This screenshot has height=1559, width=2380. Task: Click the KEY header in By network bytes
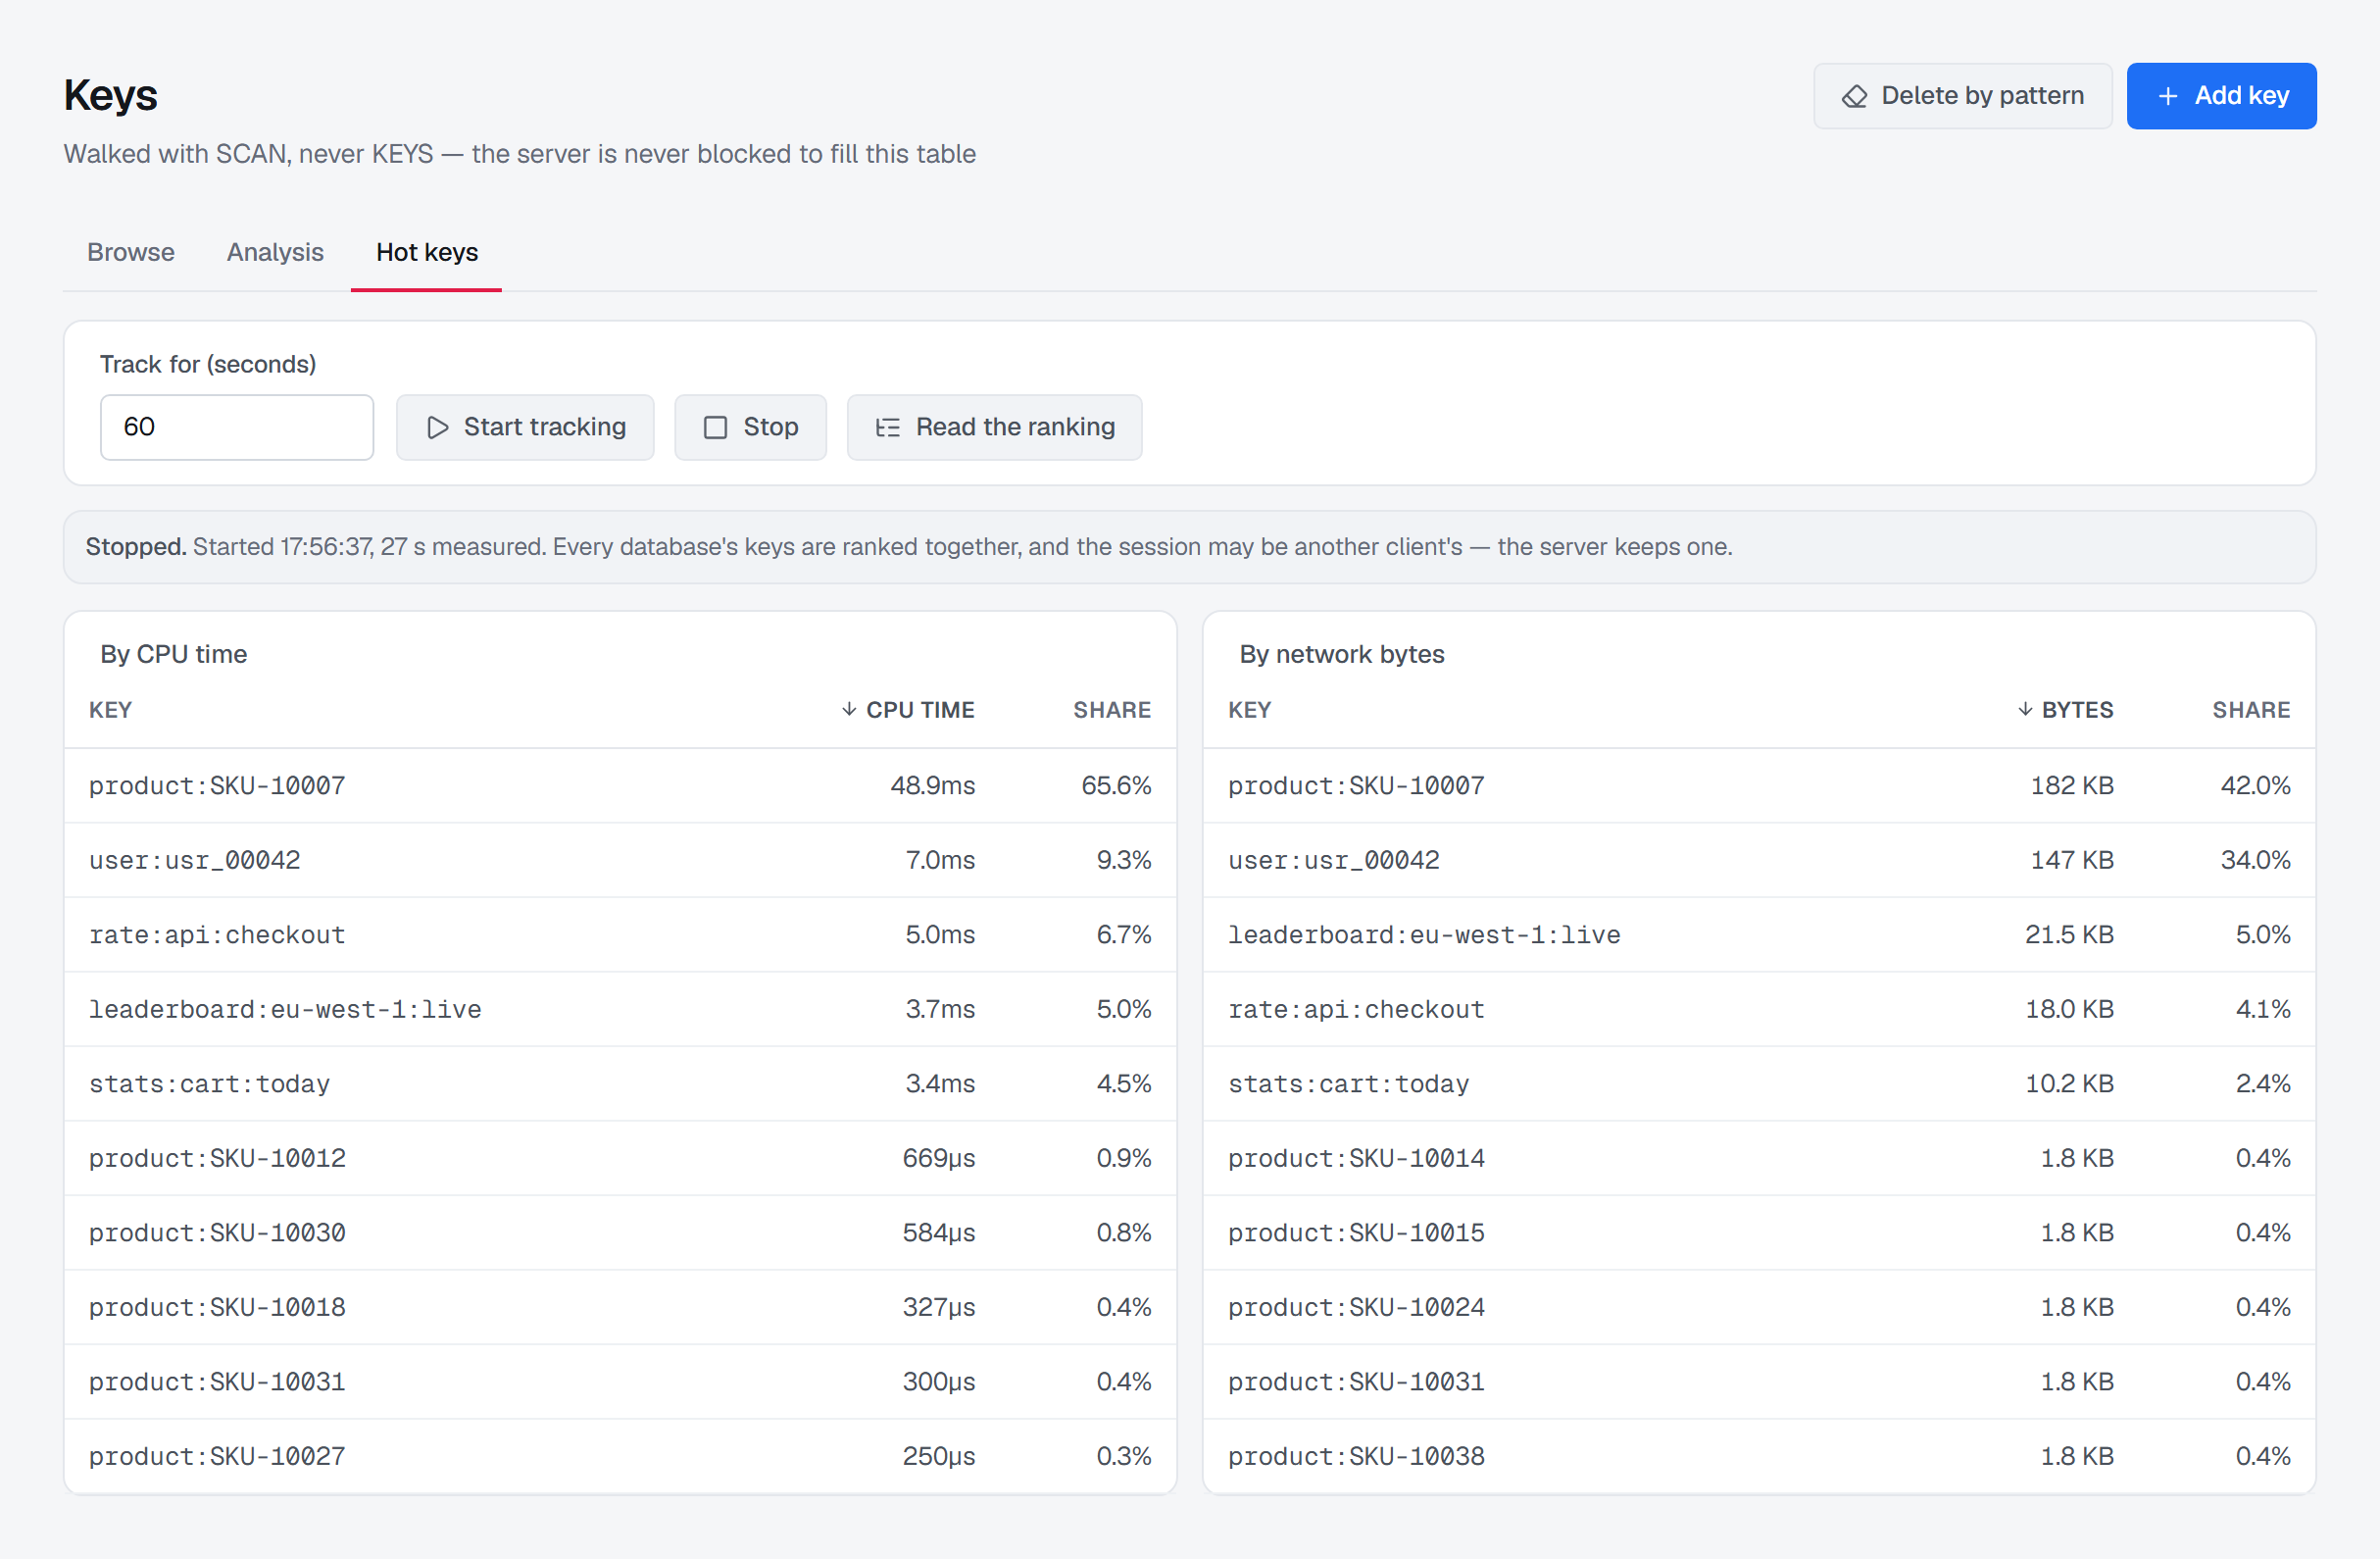coord(1249,710)
